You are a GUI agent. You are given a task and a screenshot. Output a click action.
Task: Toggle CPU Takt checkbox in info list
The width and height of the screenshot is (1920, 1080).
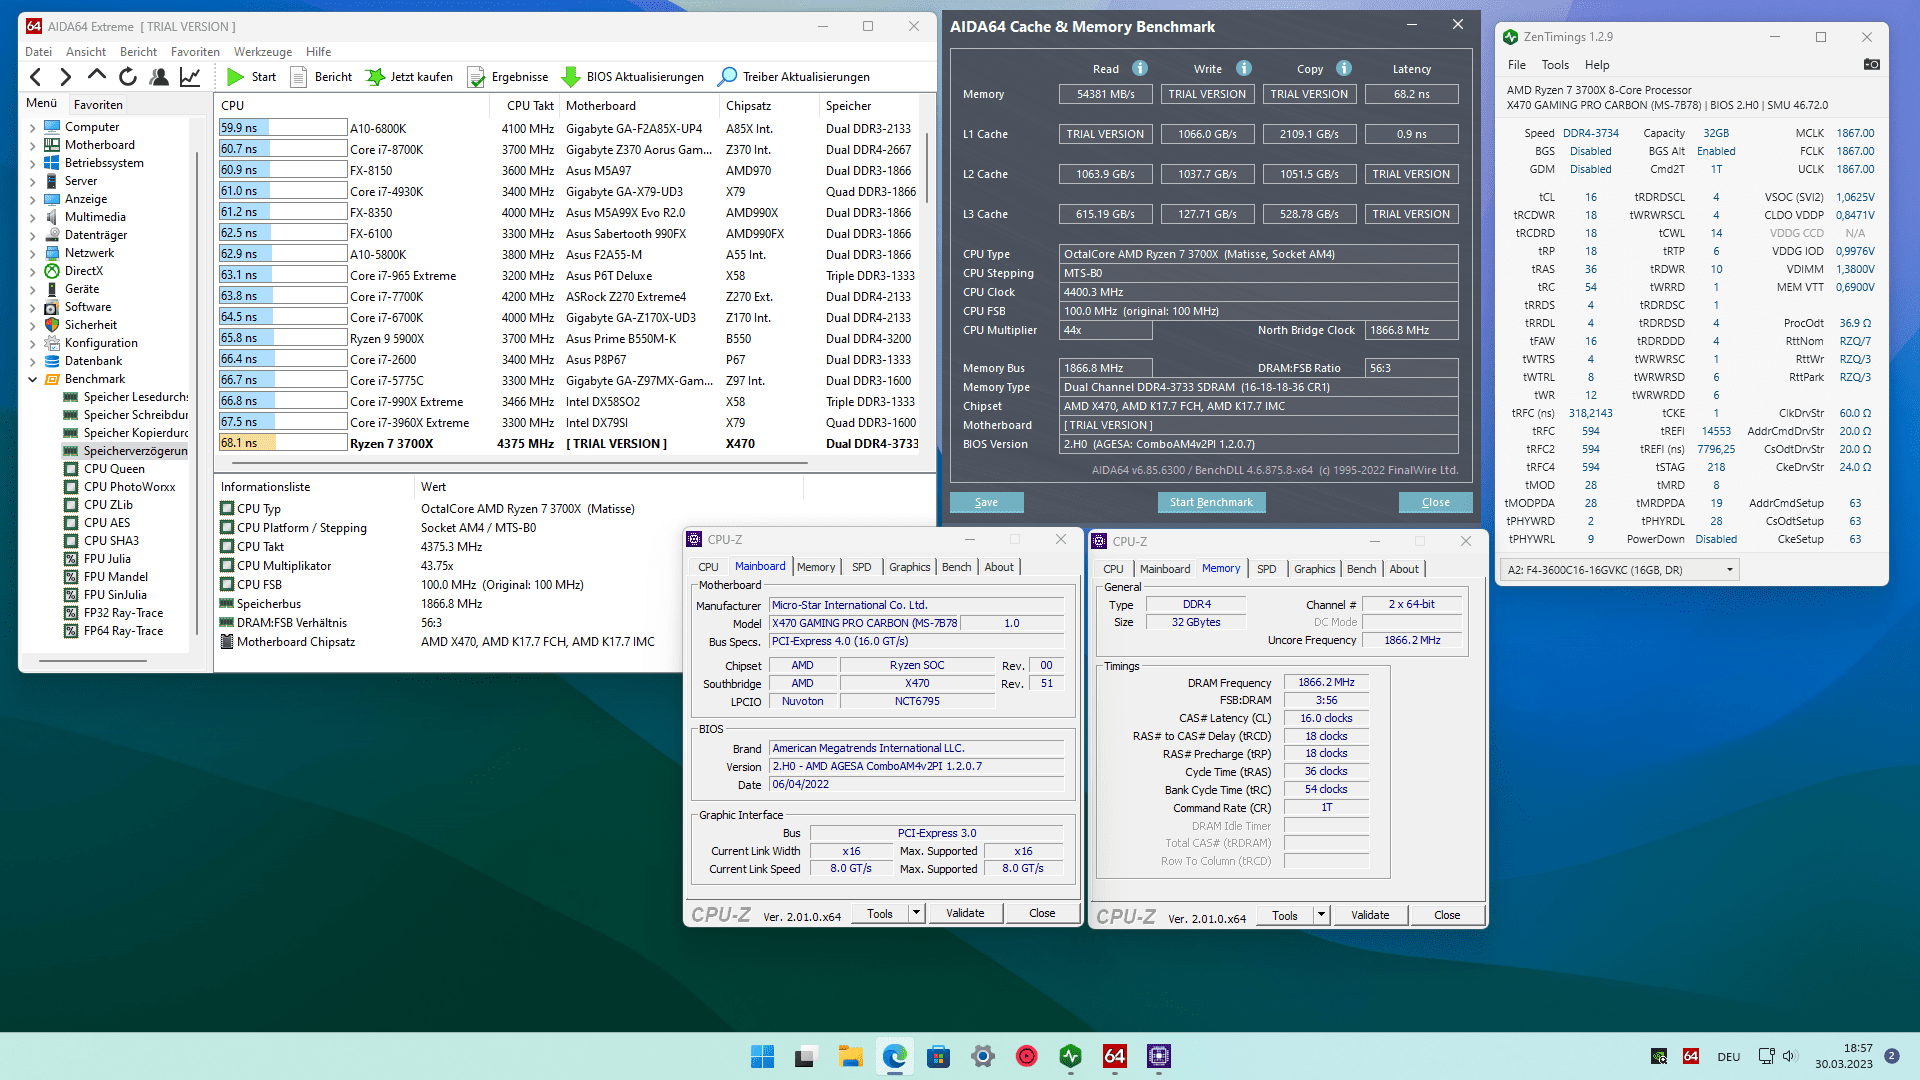pos(227,546)
